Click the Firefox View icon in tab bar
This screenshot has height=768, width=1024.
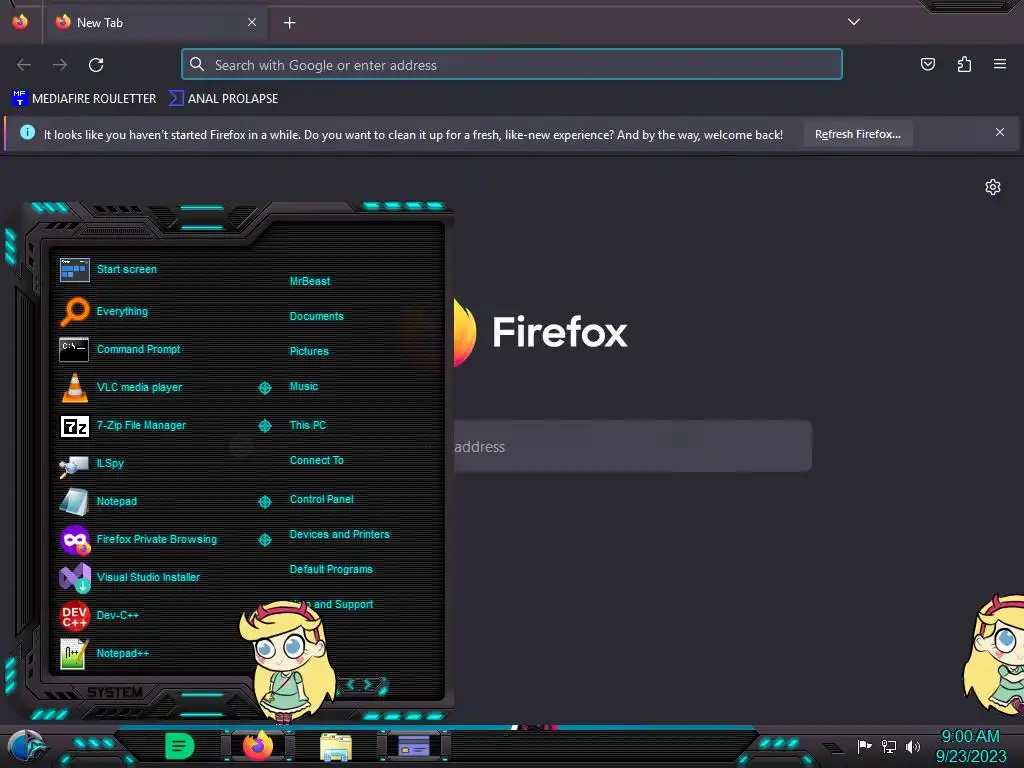pyautogui.click(x=20, y=22)
